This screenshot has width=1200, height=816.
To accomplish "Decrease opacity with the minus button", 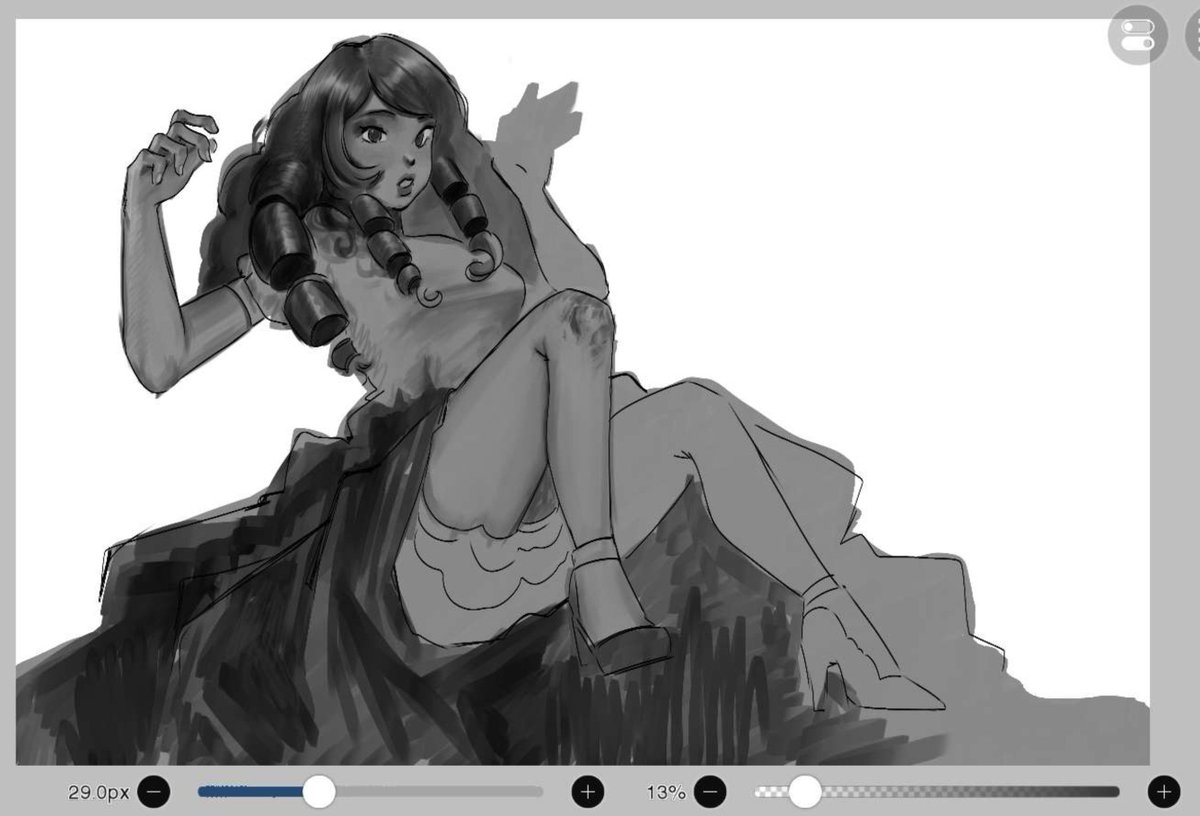I will [710, 792].
